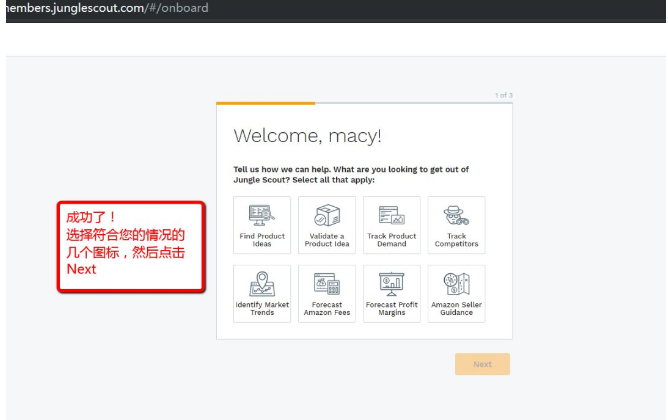This screenshot has width=668, height=420.
Task: Click the 'Tell us how we can help' prompt text
Action: [351, 175]
